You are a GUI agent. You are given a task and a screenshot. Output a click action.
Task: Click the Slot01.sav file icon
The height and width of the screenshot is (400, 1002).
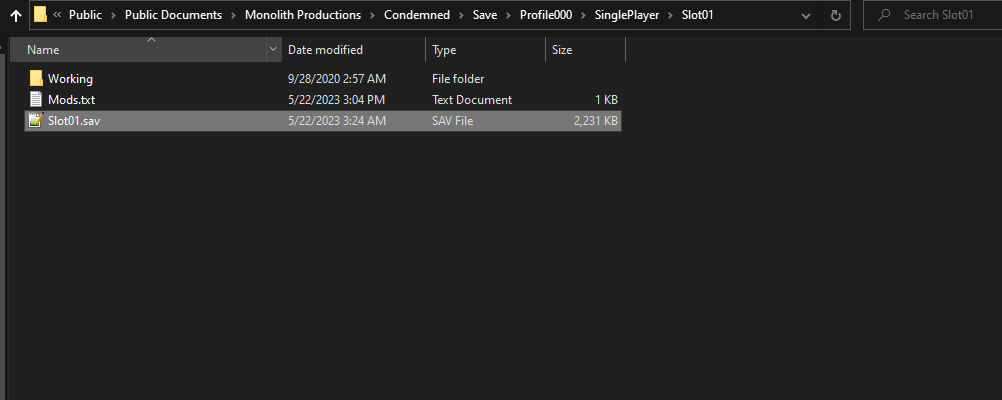coord(36,121)
